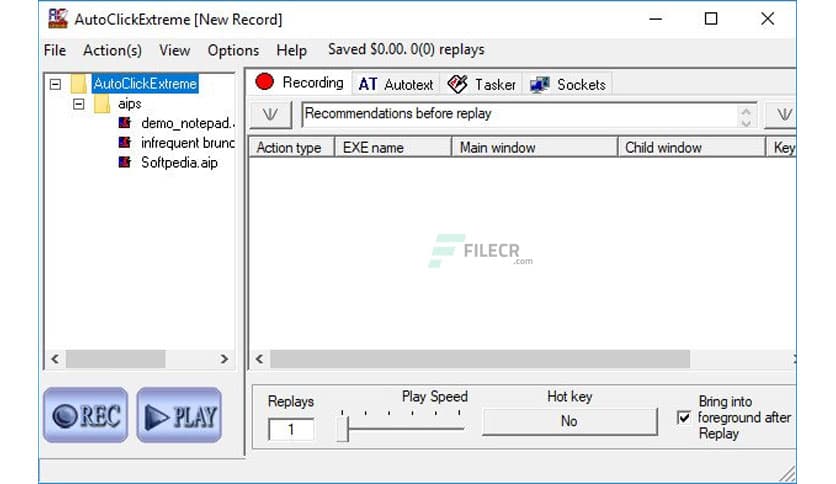Screen dimensions: 836x484
Task: Click action table horizontal scrollbar thumb
Action: point(480,359)
